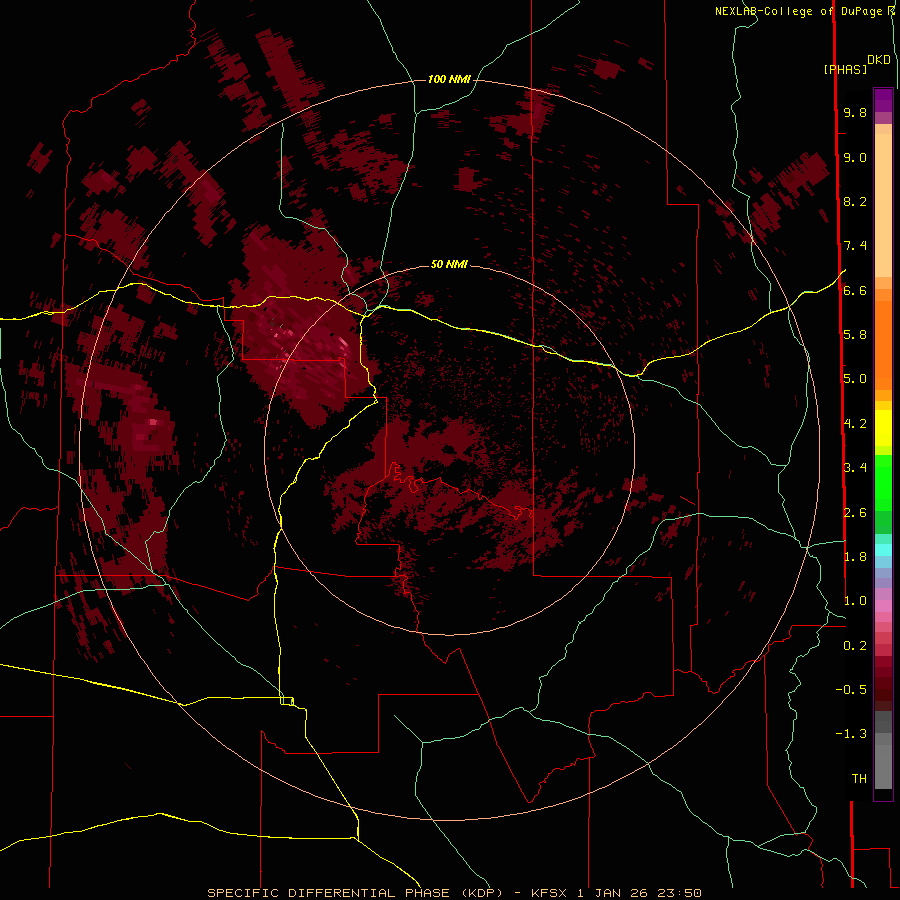Click the 4.2 value on the scale
This screenshot has width=900, height=900.
855,424
